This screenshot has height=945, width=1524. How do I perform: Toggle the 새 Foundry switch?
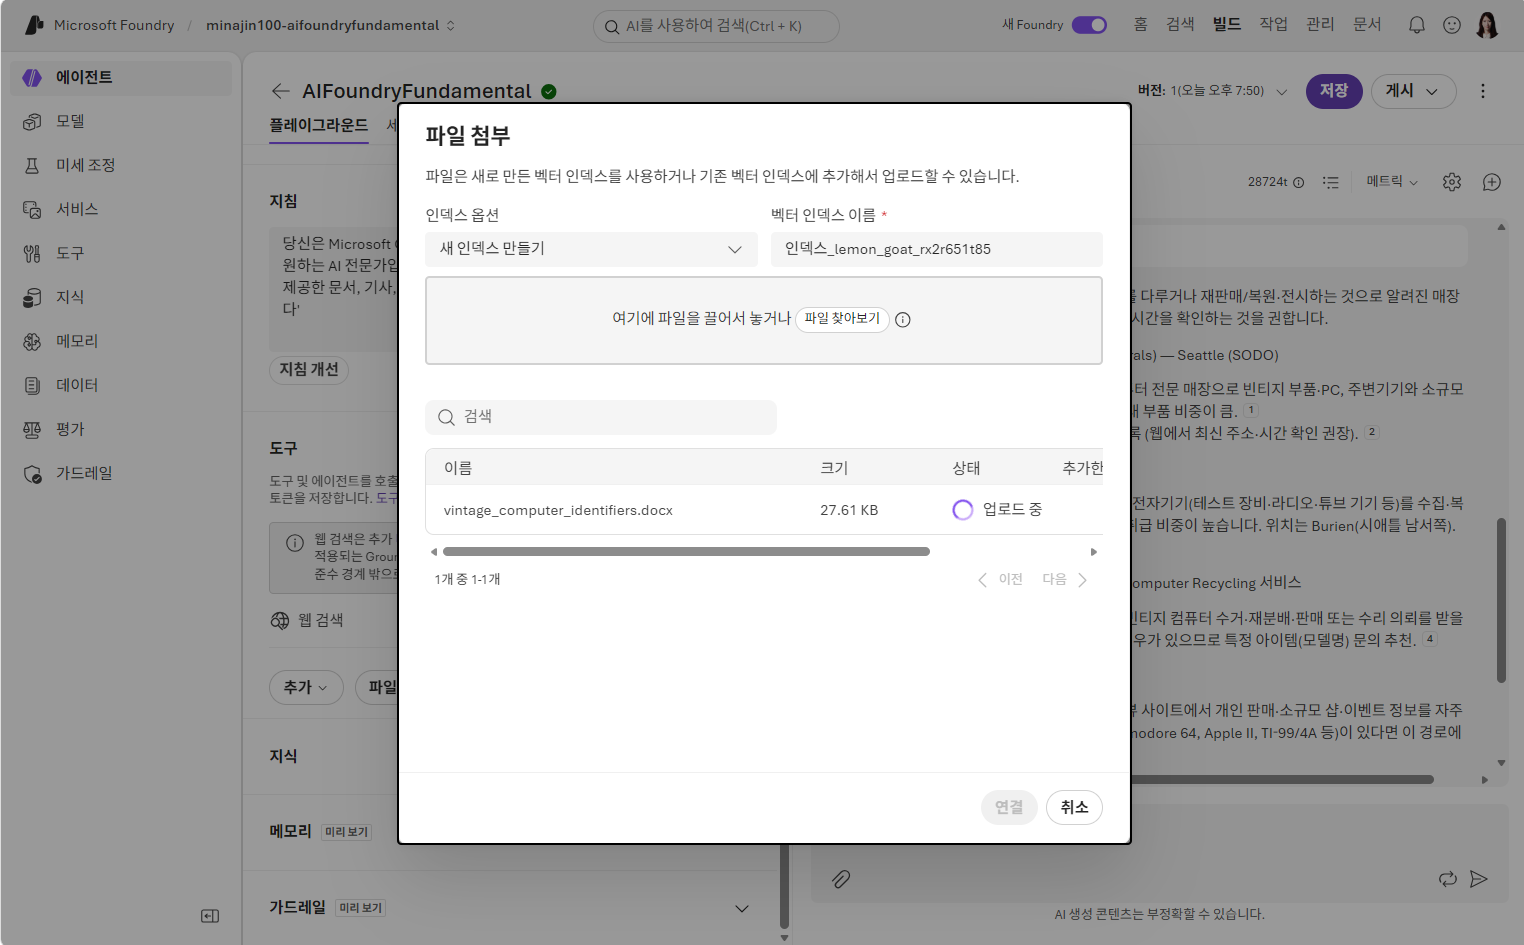(x=1089, y=25)
